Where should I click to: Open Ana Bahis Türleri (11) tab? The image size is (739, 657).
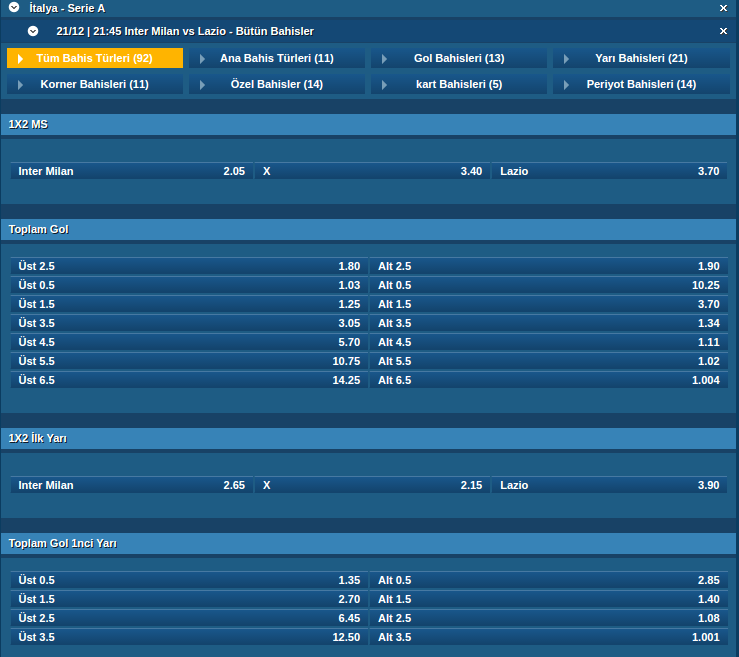[x=277, y=58]
